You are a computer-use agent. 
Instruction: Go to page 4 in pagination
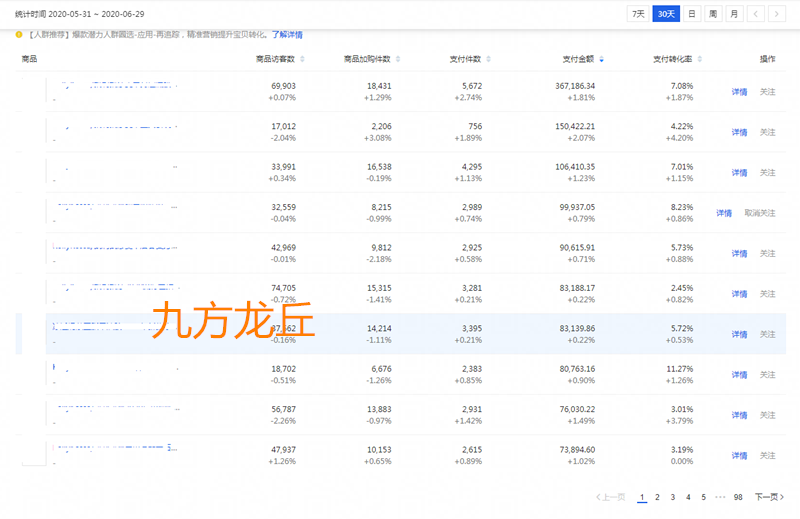pos(688,497)
